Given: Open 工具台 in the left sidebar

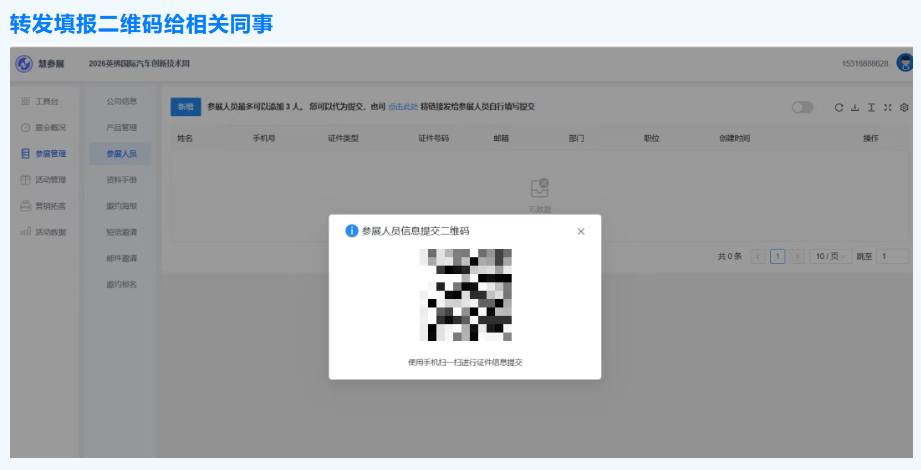Looking at the screenshot, I should pos(47,102).
